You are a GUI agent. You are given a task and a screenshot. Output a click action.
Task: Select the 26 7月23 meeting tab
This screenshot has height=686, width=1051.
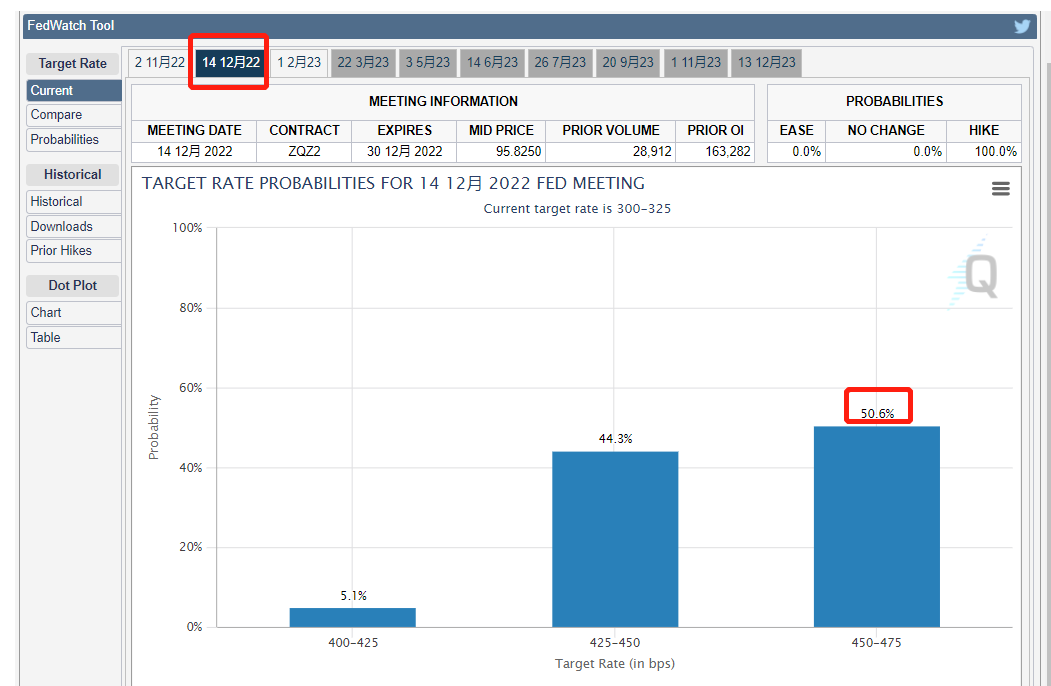(x=560, y=62)
